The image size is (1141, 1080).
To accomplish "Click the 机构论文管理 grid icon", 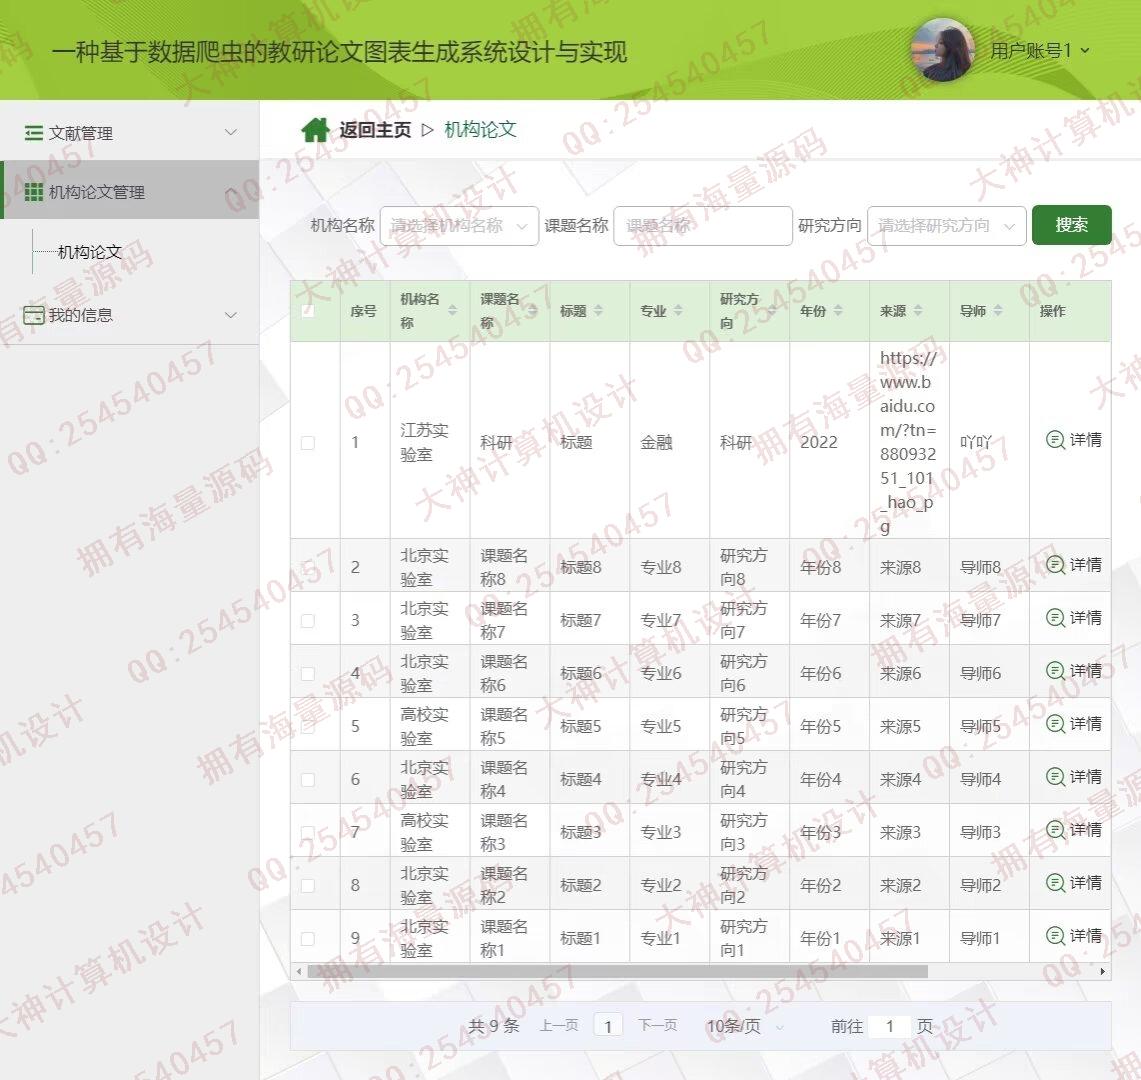I will click(x=33, y=192).
